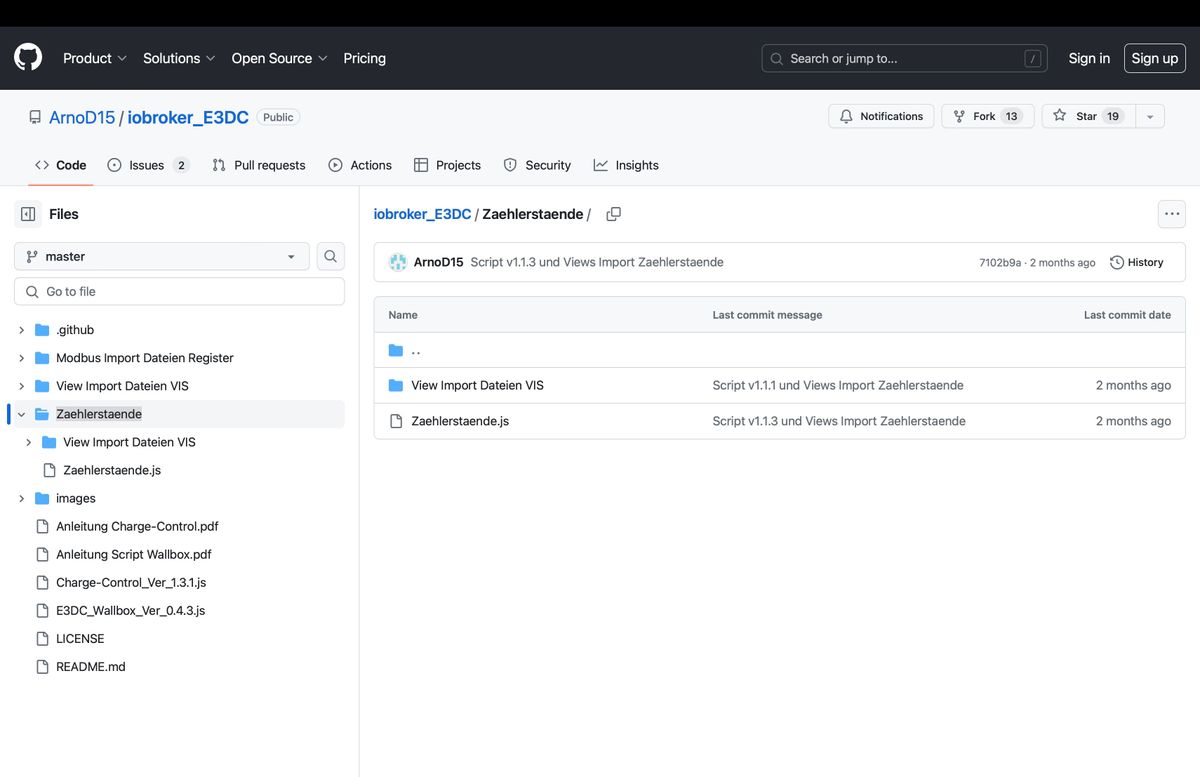Click ArnoD15's avatar in commit bar
The height and width of the screenshot is (777, 1200).
pyautogui.click(x=397, y=262)
